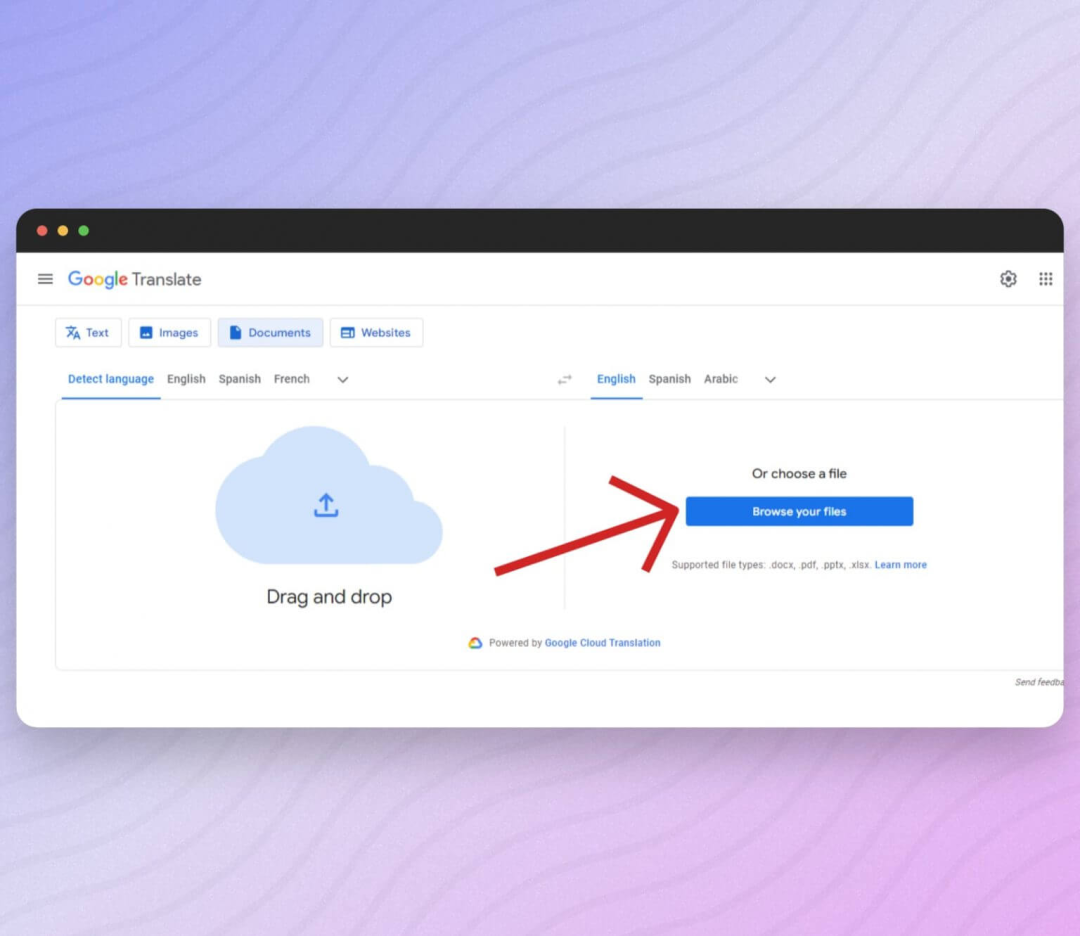1080x936 pixels.
Task: Open the hamburger main menu
Action: (x=45, y=279)
